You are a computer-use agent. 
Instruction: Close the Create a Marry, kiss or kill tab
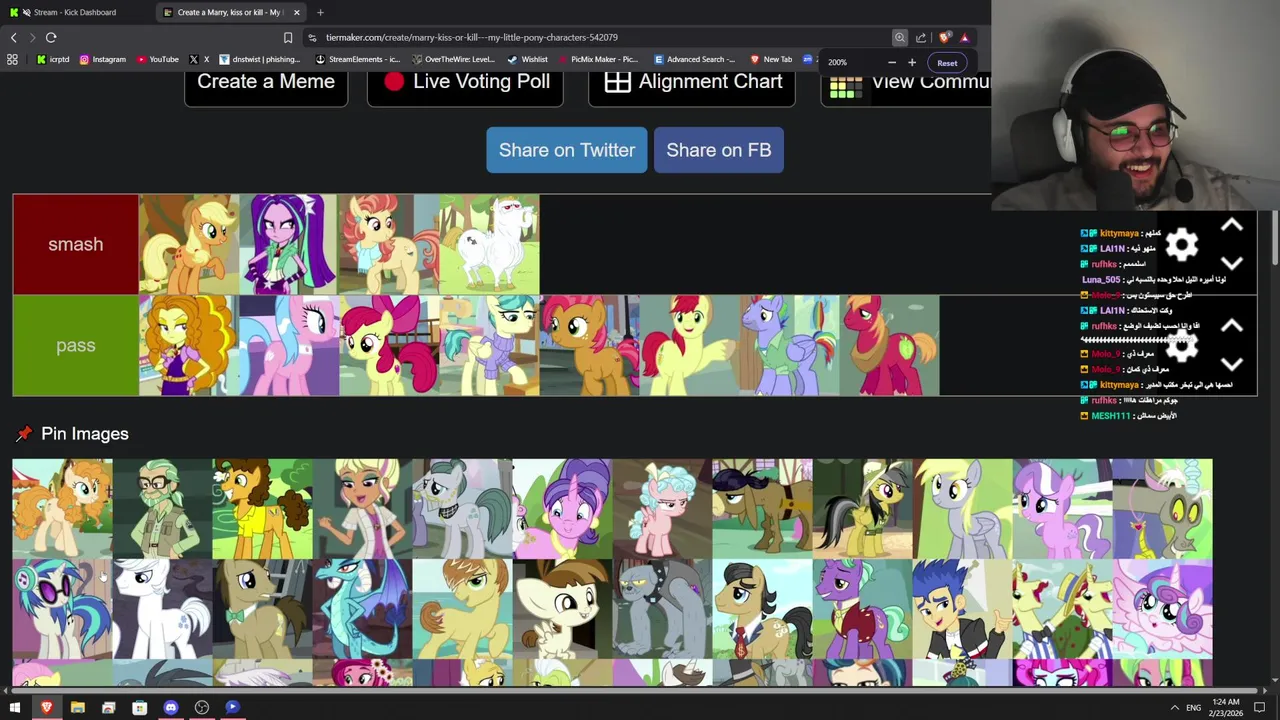(x=296, y=12)
